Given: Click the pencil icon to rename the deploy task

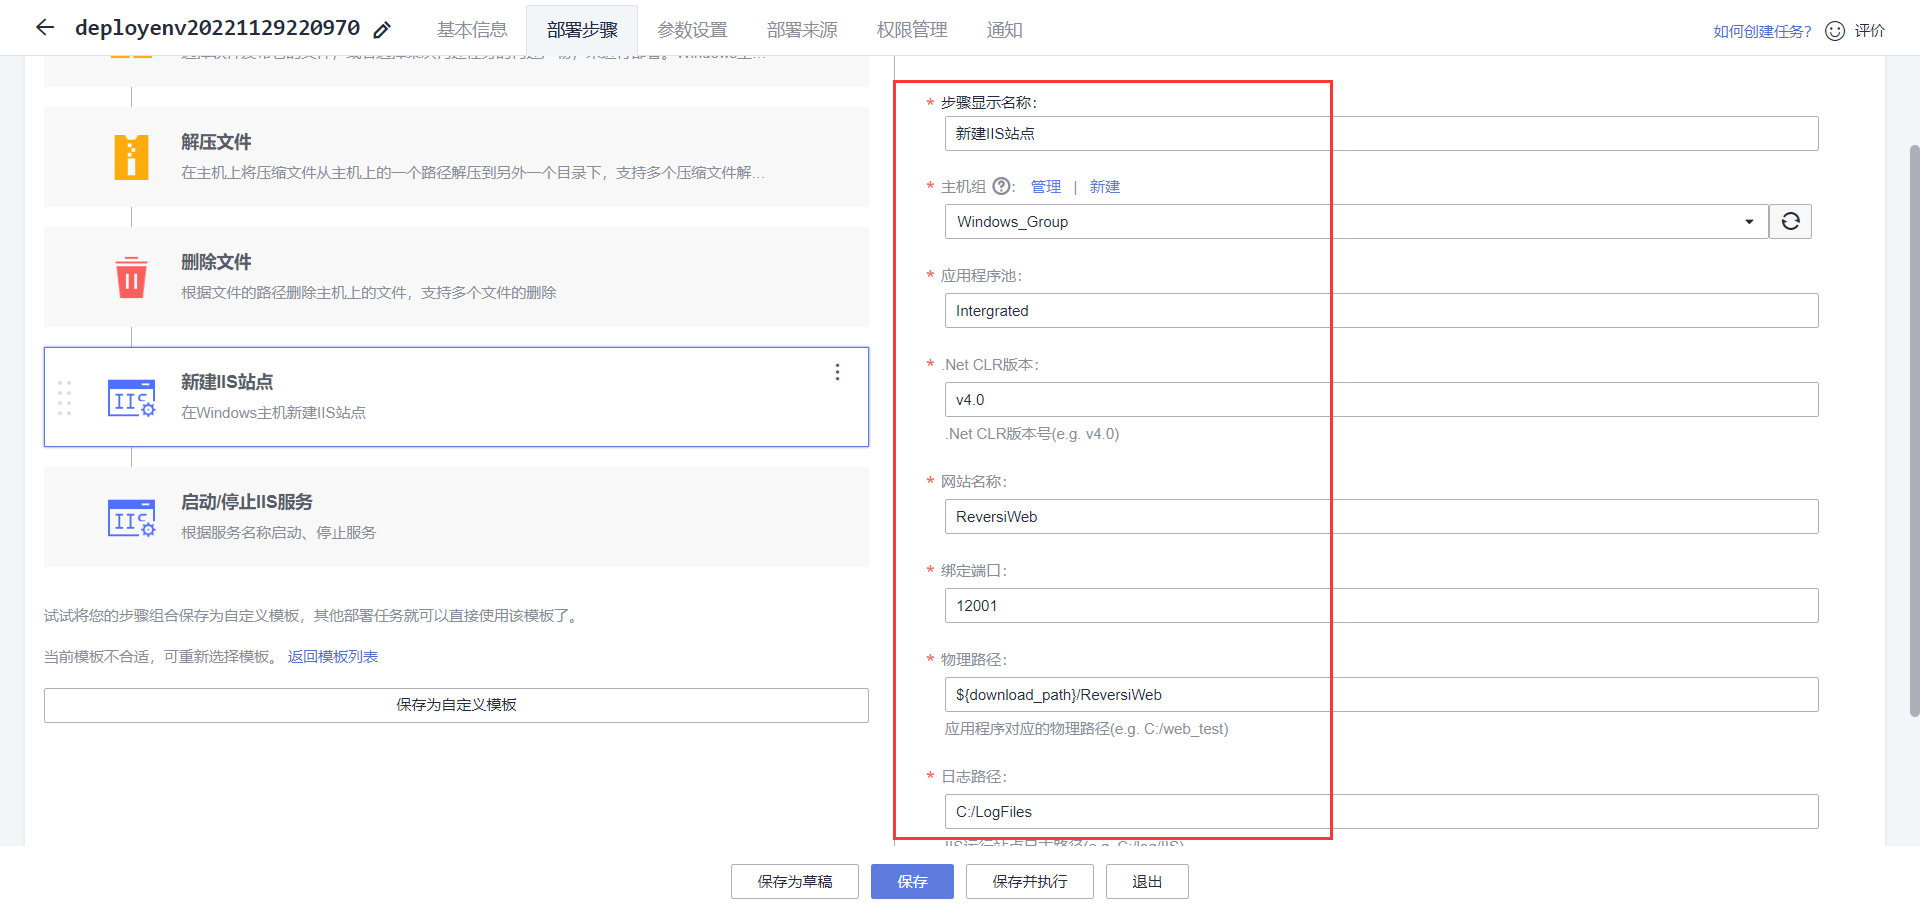Looking at the screenshot, I should click(382, 29).
